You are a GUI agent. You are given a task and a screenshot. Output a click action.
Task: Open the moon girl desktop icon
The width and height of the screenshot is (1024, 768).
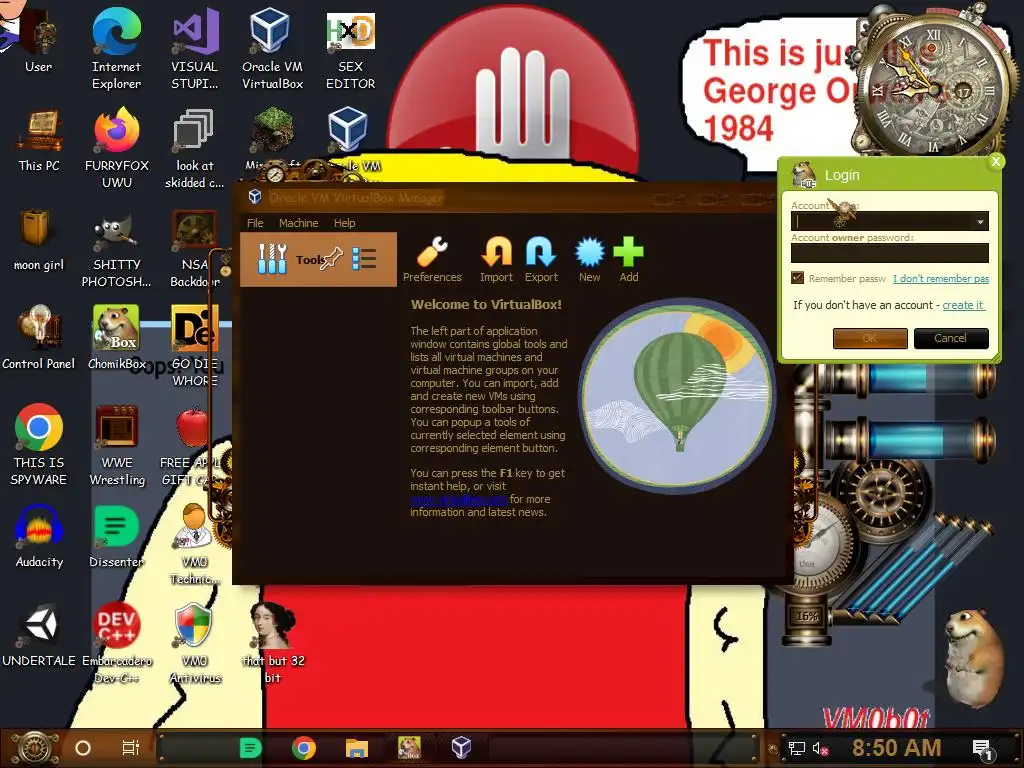(39, 240)
